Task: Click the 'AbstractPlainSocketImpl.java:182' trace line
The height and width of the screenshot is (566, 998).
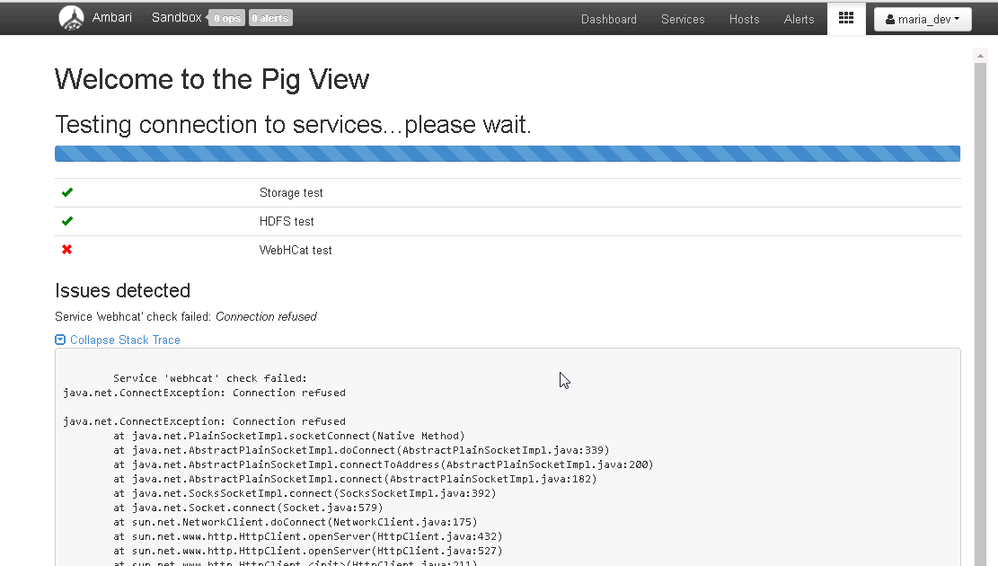Action: click(355, 479)
